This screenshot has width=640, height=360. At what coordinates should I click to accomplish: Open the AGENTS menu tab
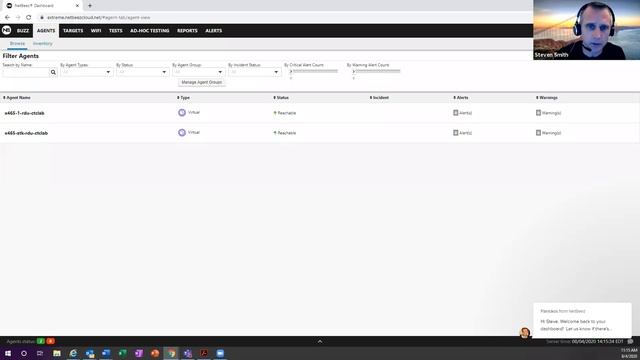46,31
